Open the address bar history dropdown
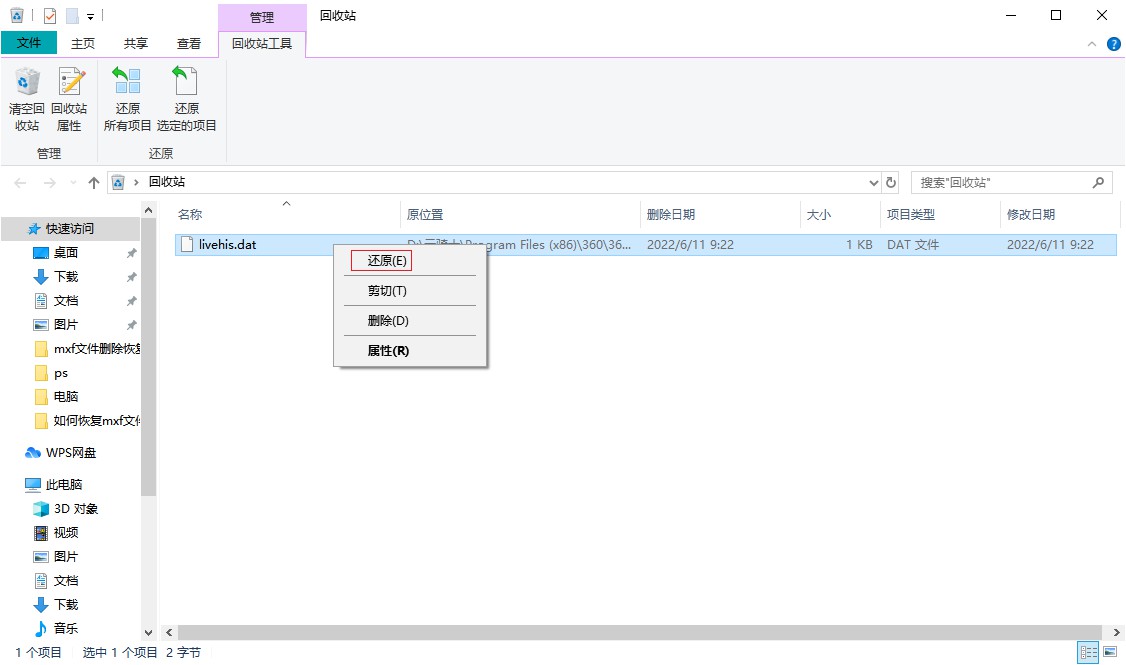1126x665 pixels. point(873,183)
